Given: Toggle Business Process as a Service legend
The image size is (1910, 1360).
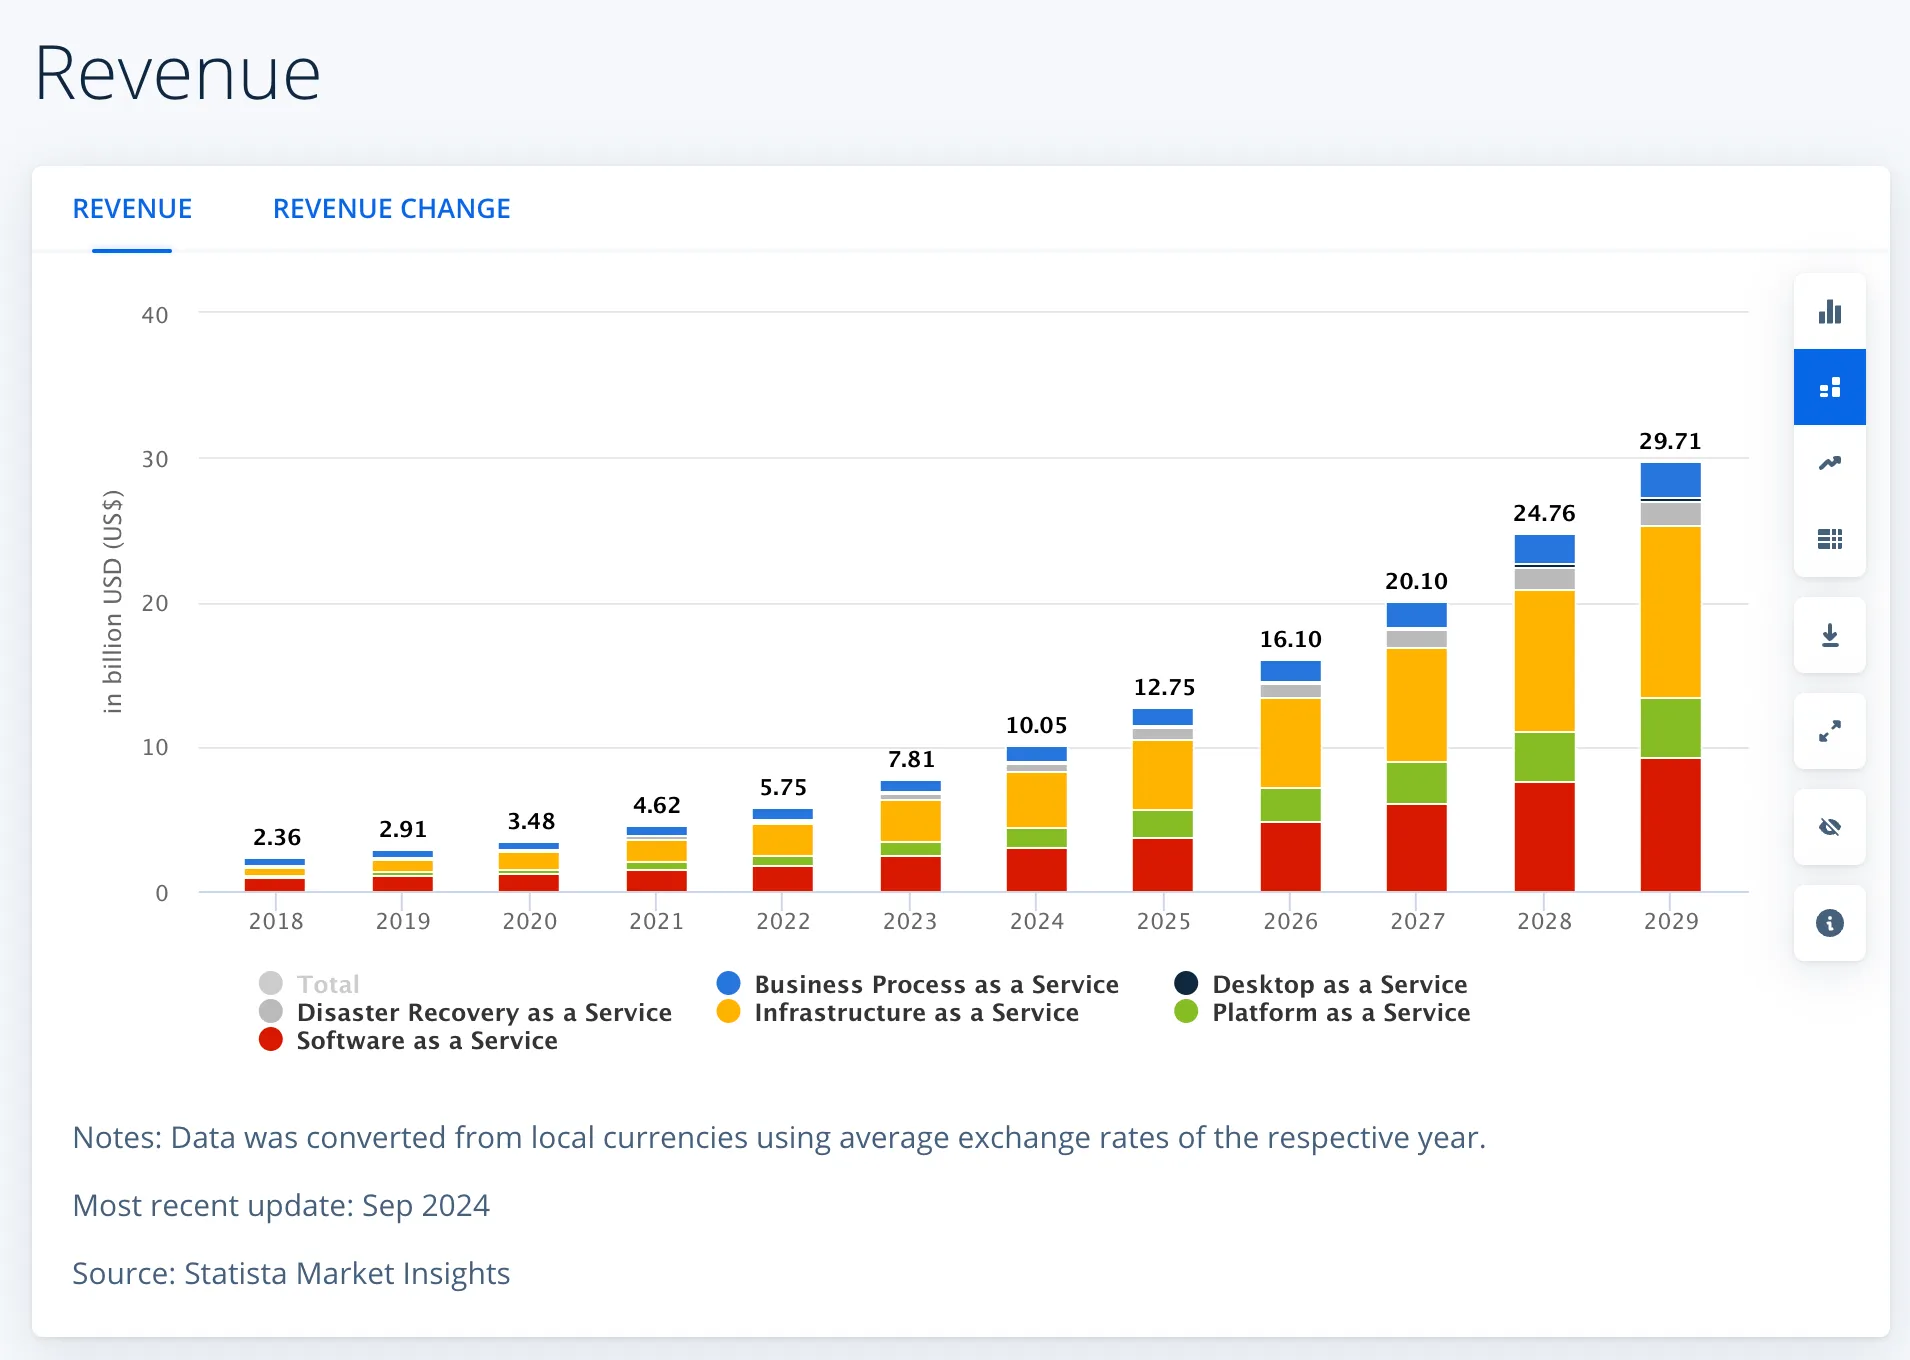Looking at the screenshot, I should click(935, 984).
